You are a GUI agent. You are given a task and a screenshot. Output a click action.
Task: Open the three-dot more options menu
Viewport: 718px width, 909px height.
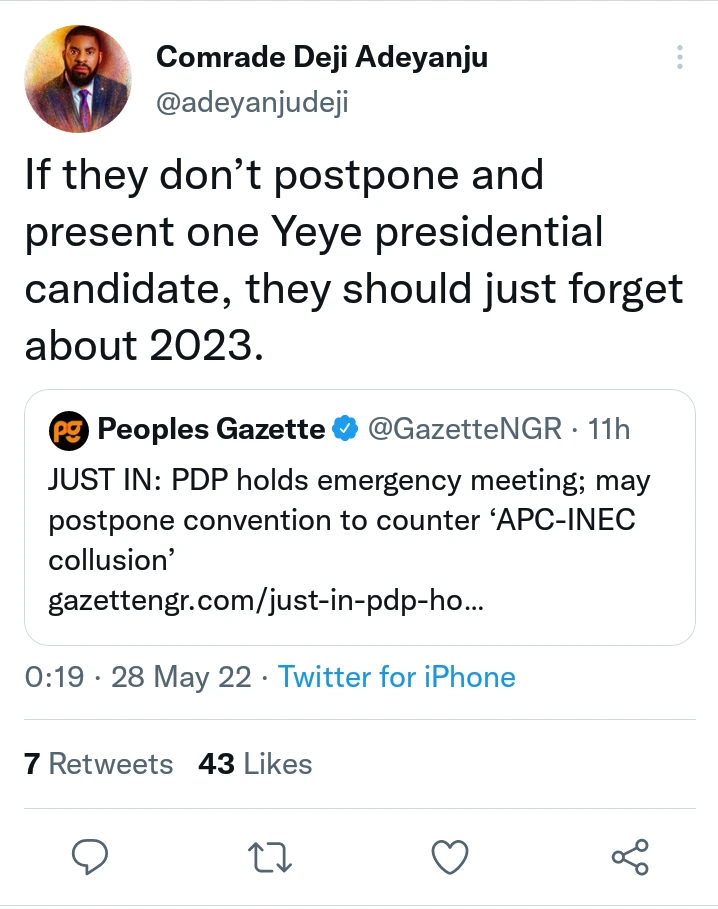coord(680,57)
